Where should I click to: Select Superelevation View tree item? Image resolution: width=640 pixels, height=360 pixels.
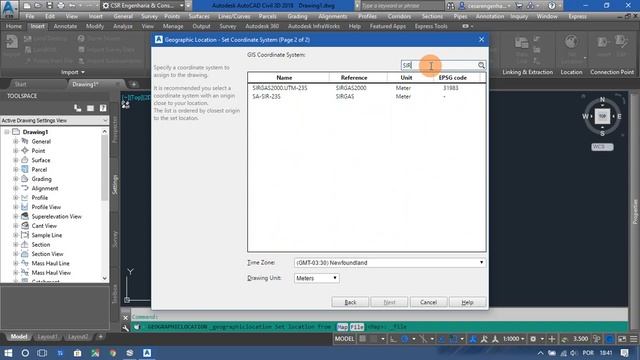tap(56, 217)
